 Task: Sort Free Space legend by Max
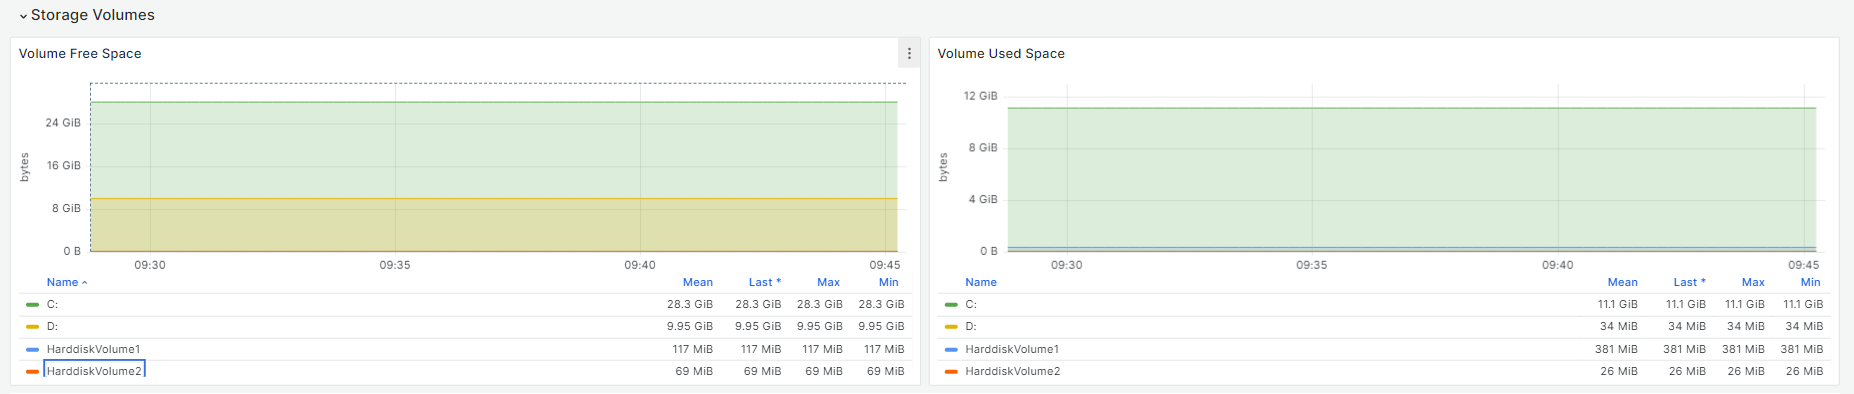click(828, 282)
